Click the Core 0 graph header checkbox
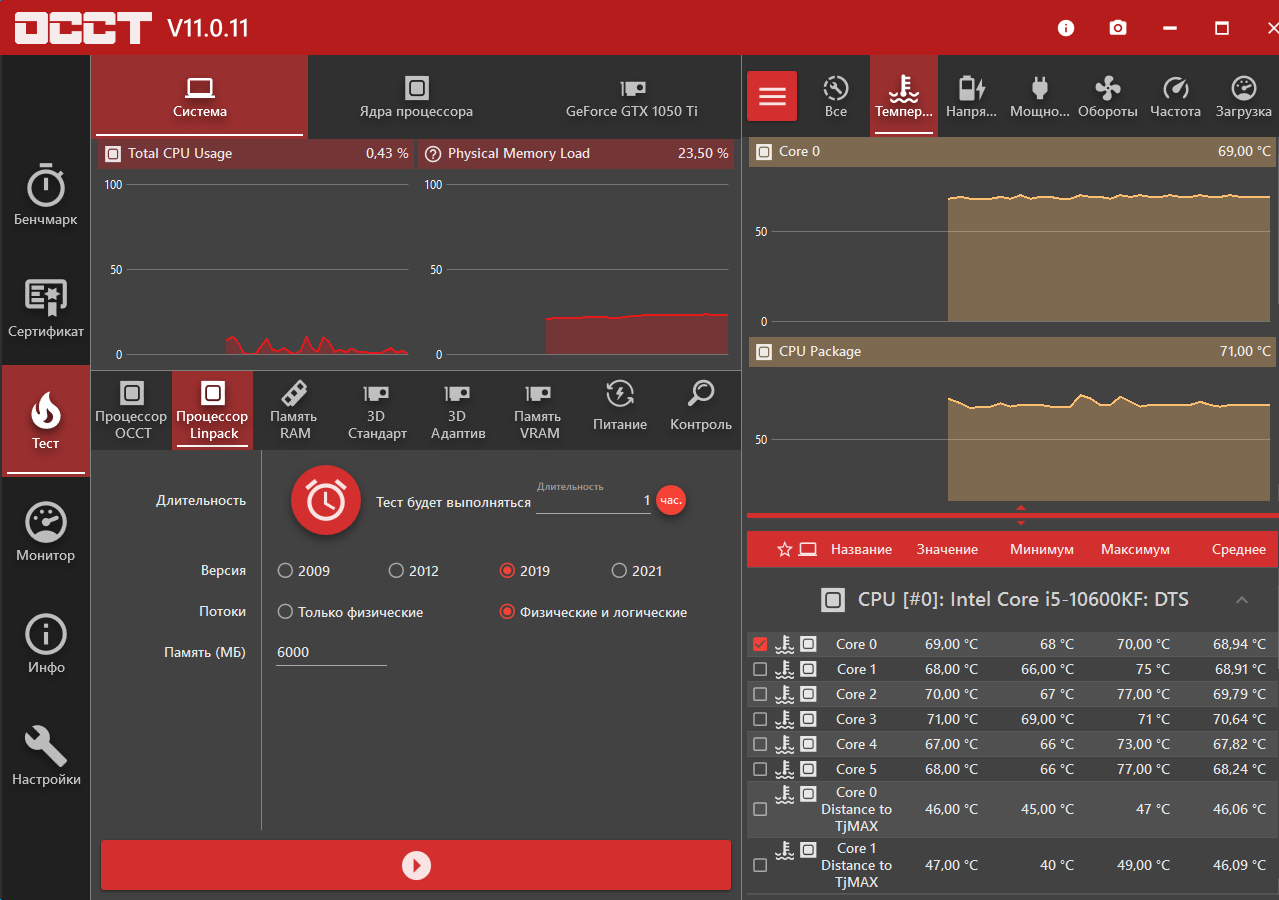The width and height of the screenshot is (1279, 900). 764,152
